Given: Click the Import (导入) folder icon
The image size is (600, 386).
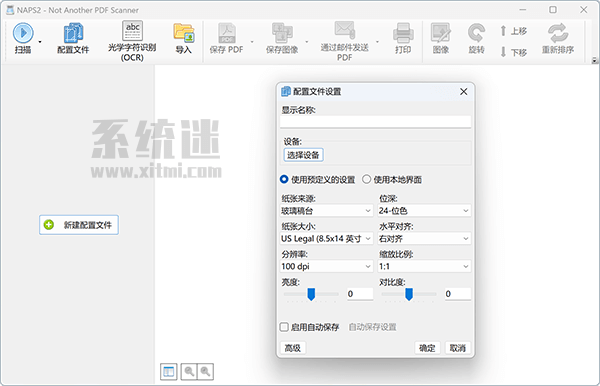Looking at the screenshot, I should (x=184, y=33).
